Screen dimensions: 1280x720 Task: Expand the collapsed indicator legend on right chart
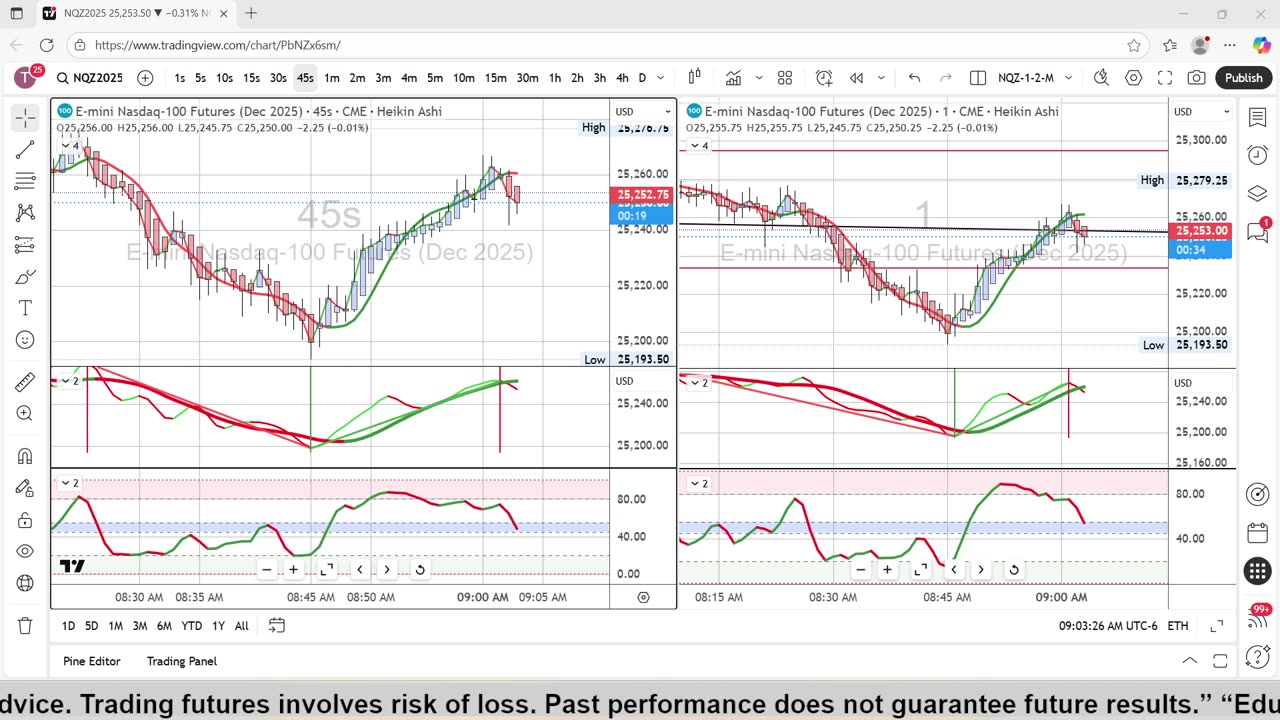pyautogui.click(x=699, y=146)
